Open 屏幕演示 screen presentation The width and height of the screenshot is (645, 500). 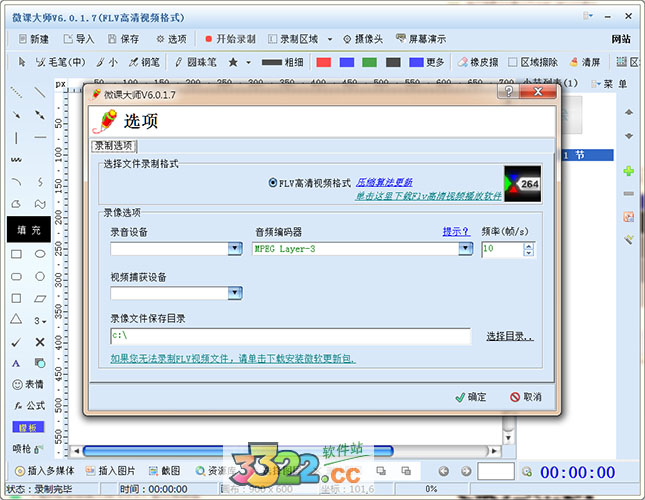point(421,39)
